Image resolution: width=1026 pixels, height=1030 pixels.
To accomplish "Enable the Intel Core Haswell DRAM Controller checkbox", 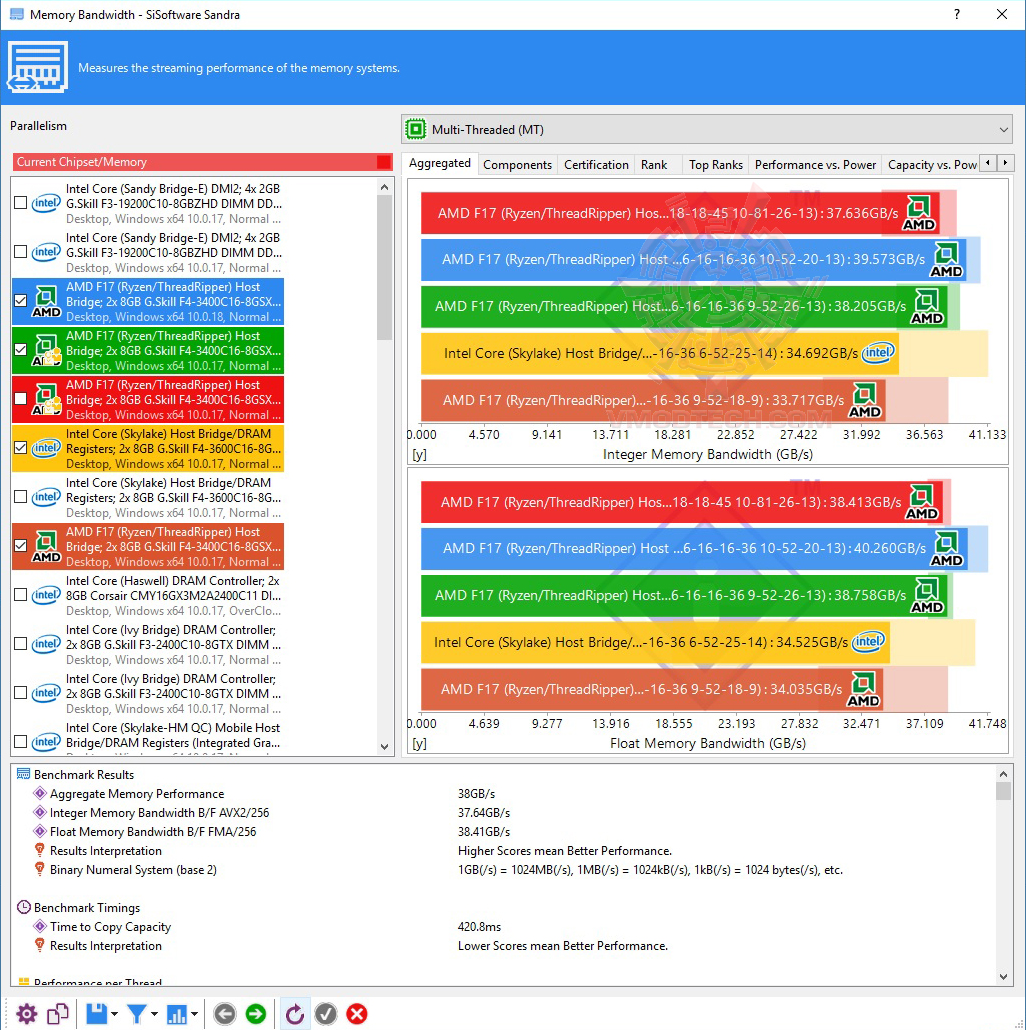I will (x=20, y=594).
